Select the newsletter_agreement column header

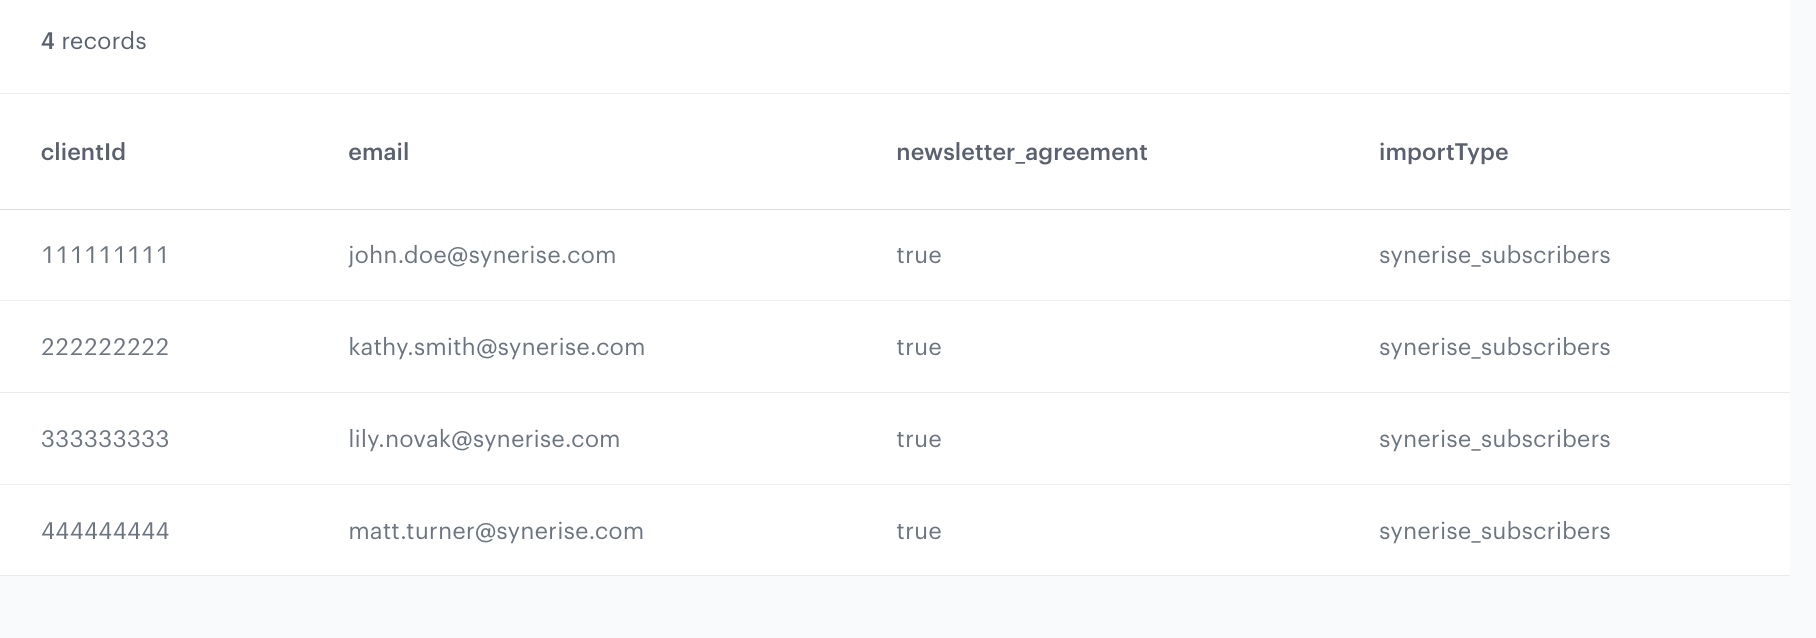[x=1021, y=152]
